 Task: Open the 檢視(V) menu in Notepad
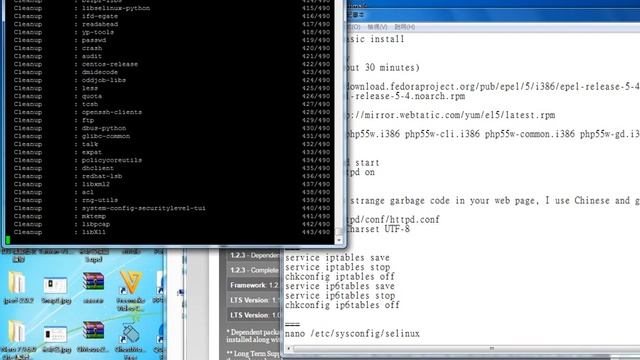pos(377,27)
